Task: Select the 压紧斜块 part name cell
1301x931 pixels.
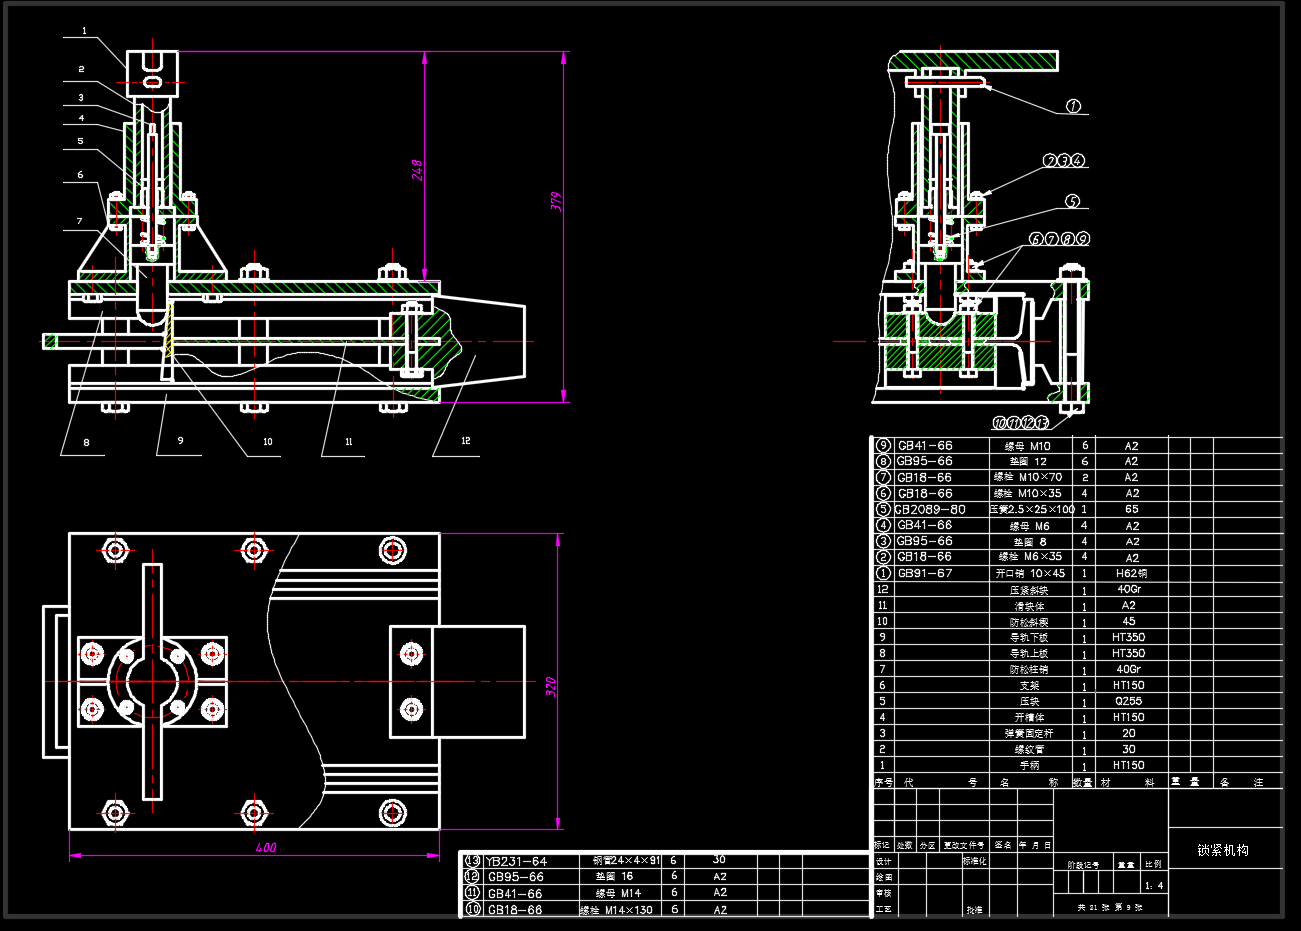Action: pos(1029,590)
